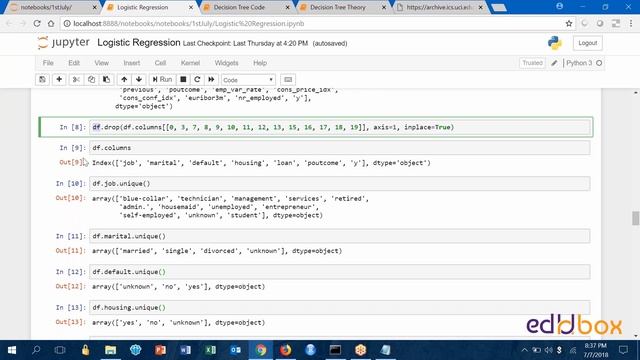Go to browser home page icon

click(51, 24)
